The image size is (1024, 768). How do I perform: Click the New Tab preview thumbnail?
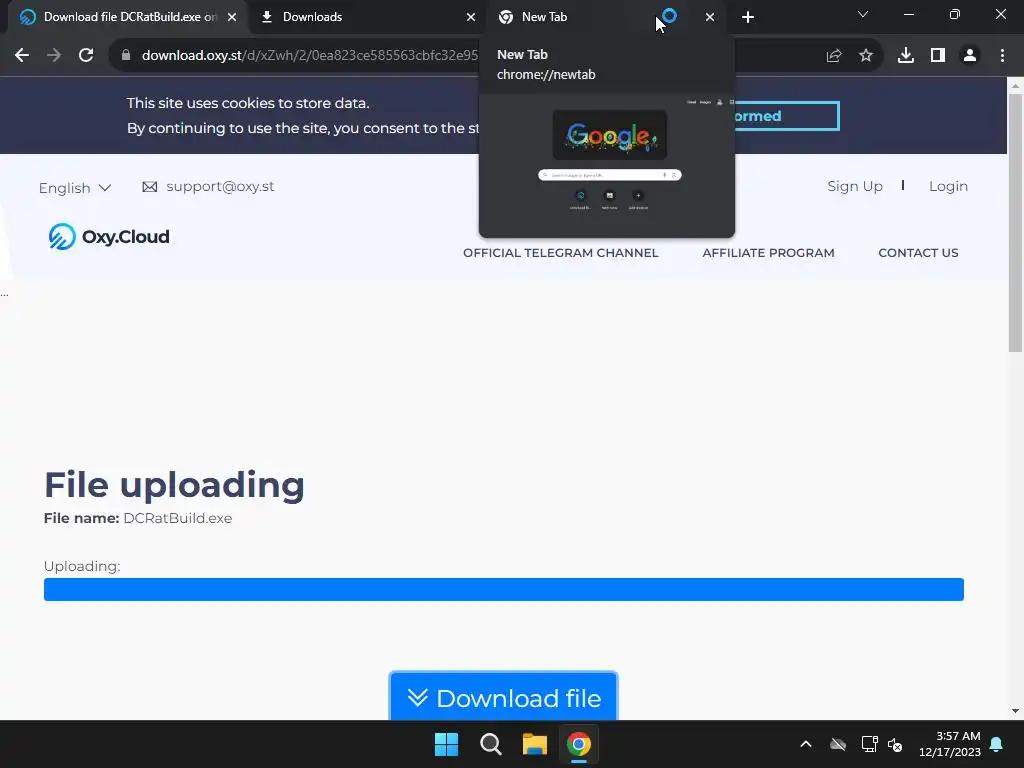607,165
